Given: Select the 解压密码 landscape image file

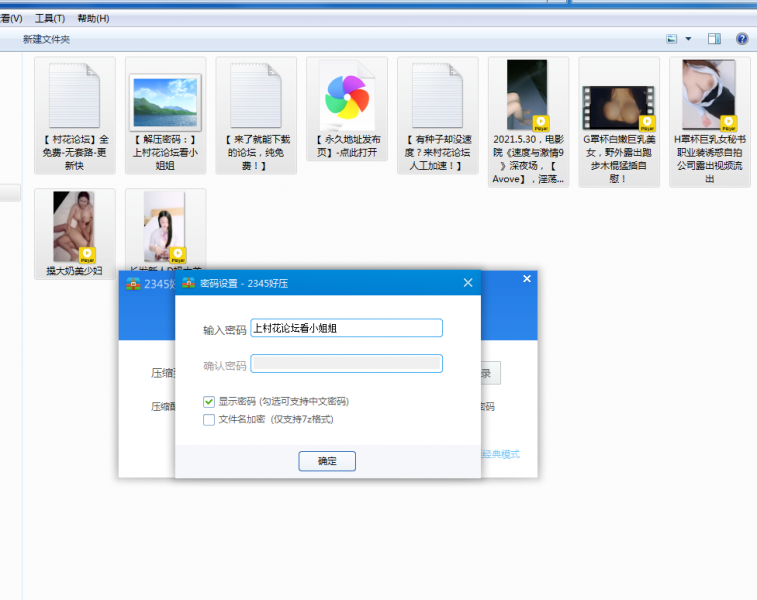Looking at the screenshot, I should click(x=165, y=100).
